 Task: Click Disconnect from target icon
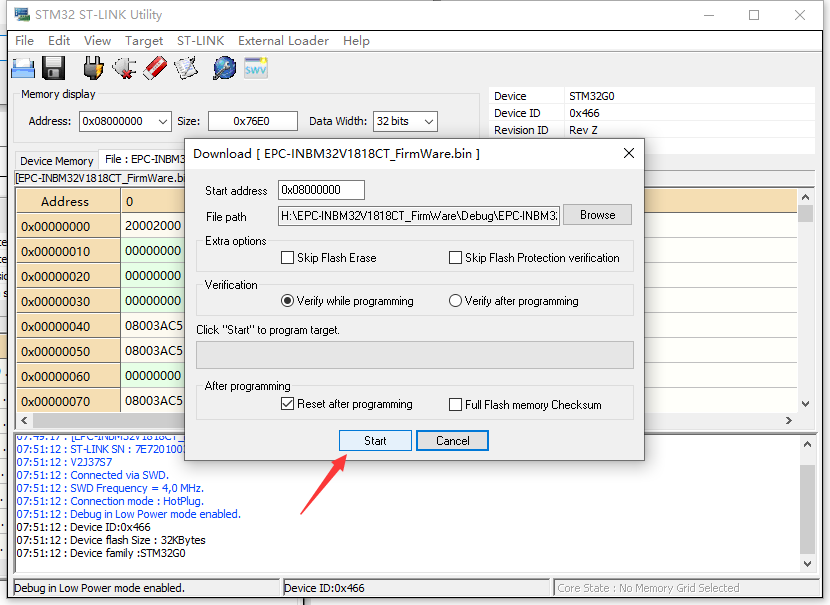click(x=124, y=68)
